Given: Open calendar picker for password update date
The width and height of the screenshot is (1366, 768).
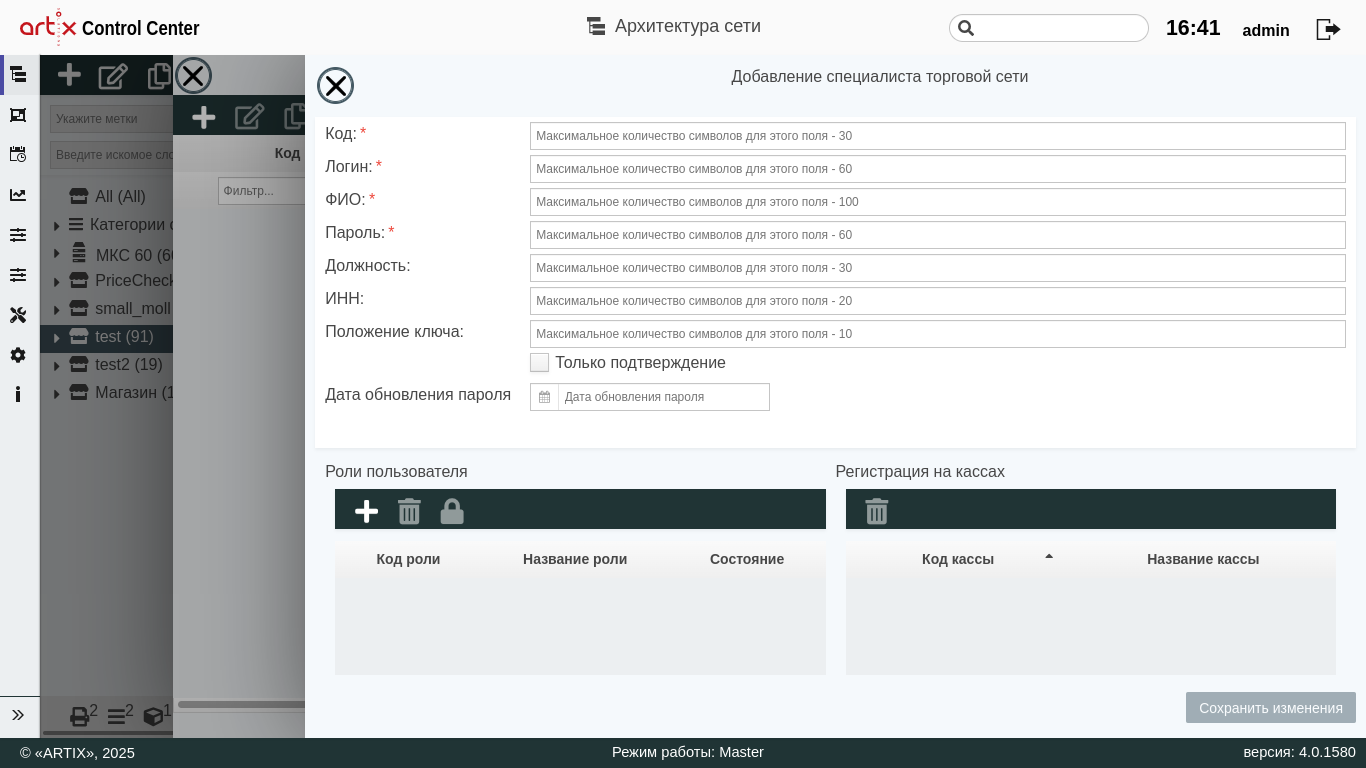Looking at the screenshot, I should (x=544, y=397).
